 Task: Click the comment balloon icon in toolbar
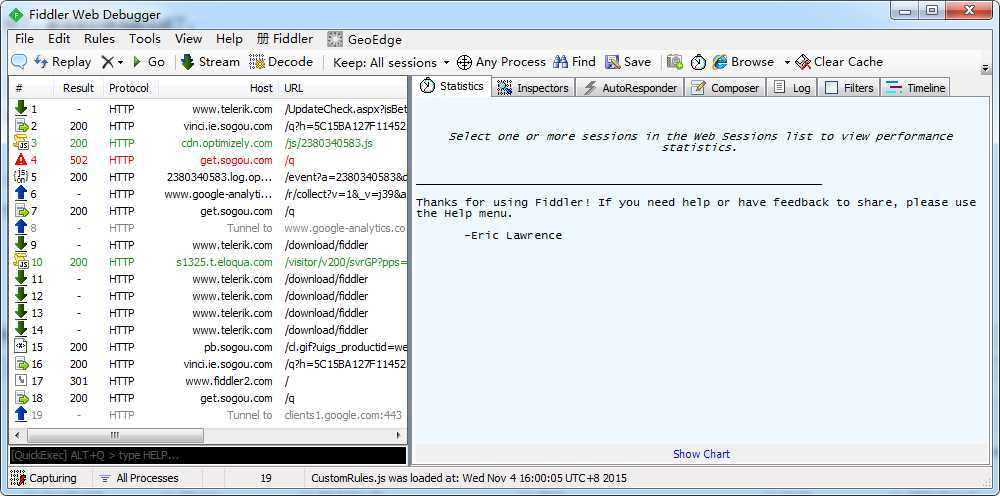pyautogui.click(x=19, y=62)
